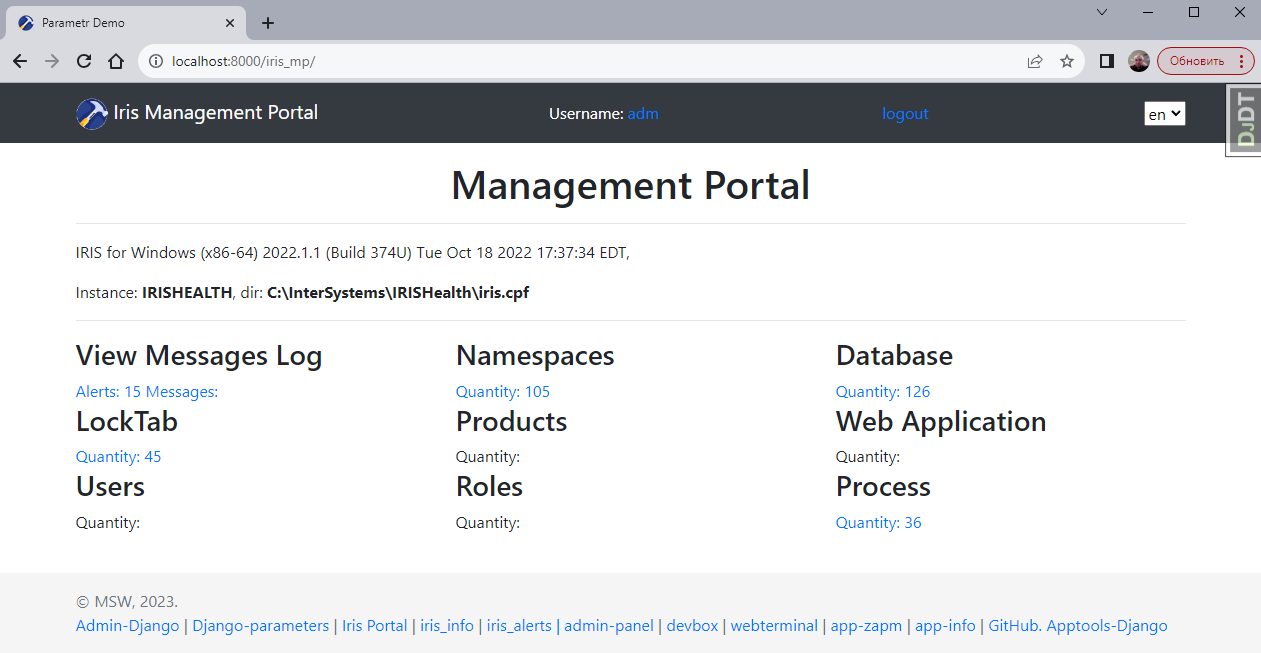Go back using browser back arrow
The height and width of the screenshot is (653, 1261).
point(20,61)
